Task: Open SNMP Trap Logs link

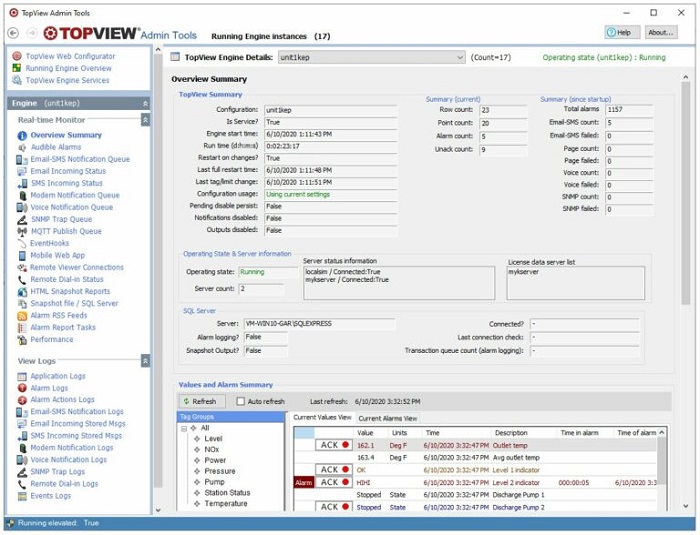Action: point(57,472)
